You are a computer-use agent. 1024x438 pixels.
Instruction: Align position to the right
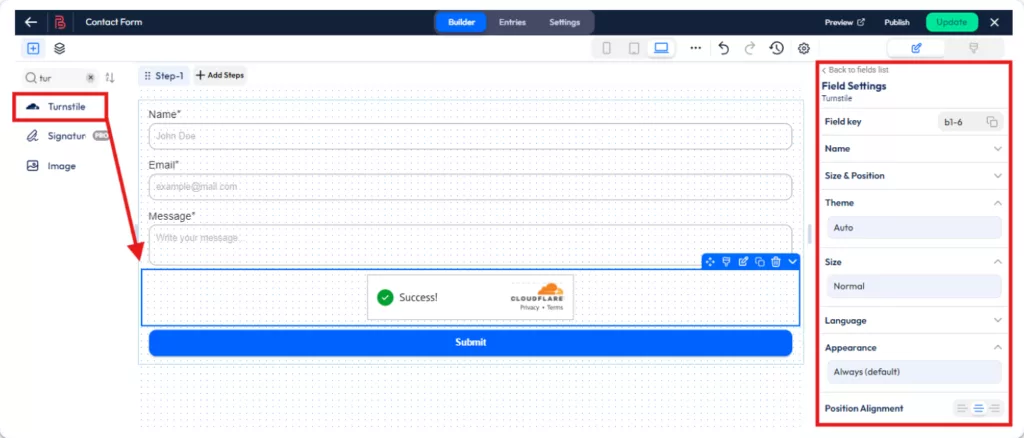click(x=995, y=409)
